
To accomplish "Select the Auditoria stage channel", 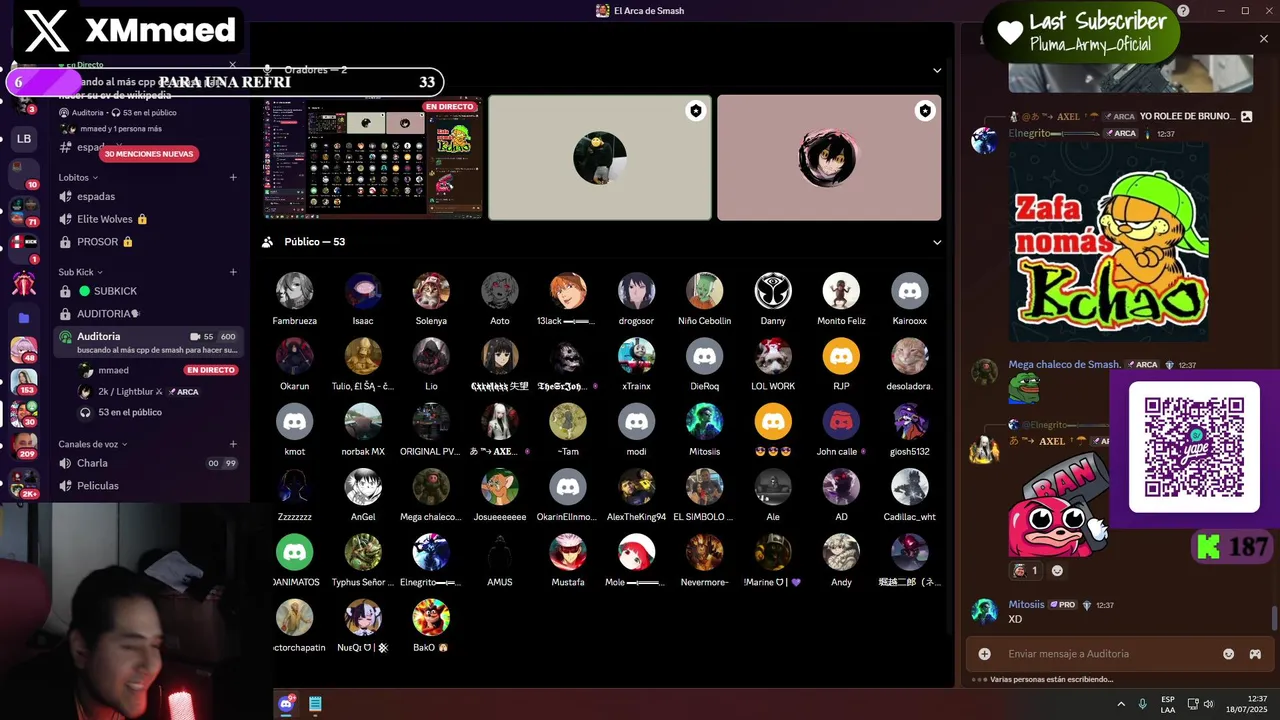I will [x=148, y=343].
